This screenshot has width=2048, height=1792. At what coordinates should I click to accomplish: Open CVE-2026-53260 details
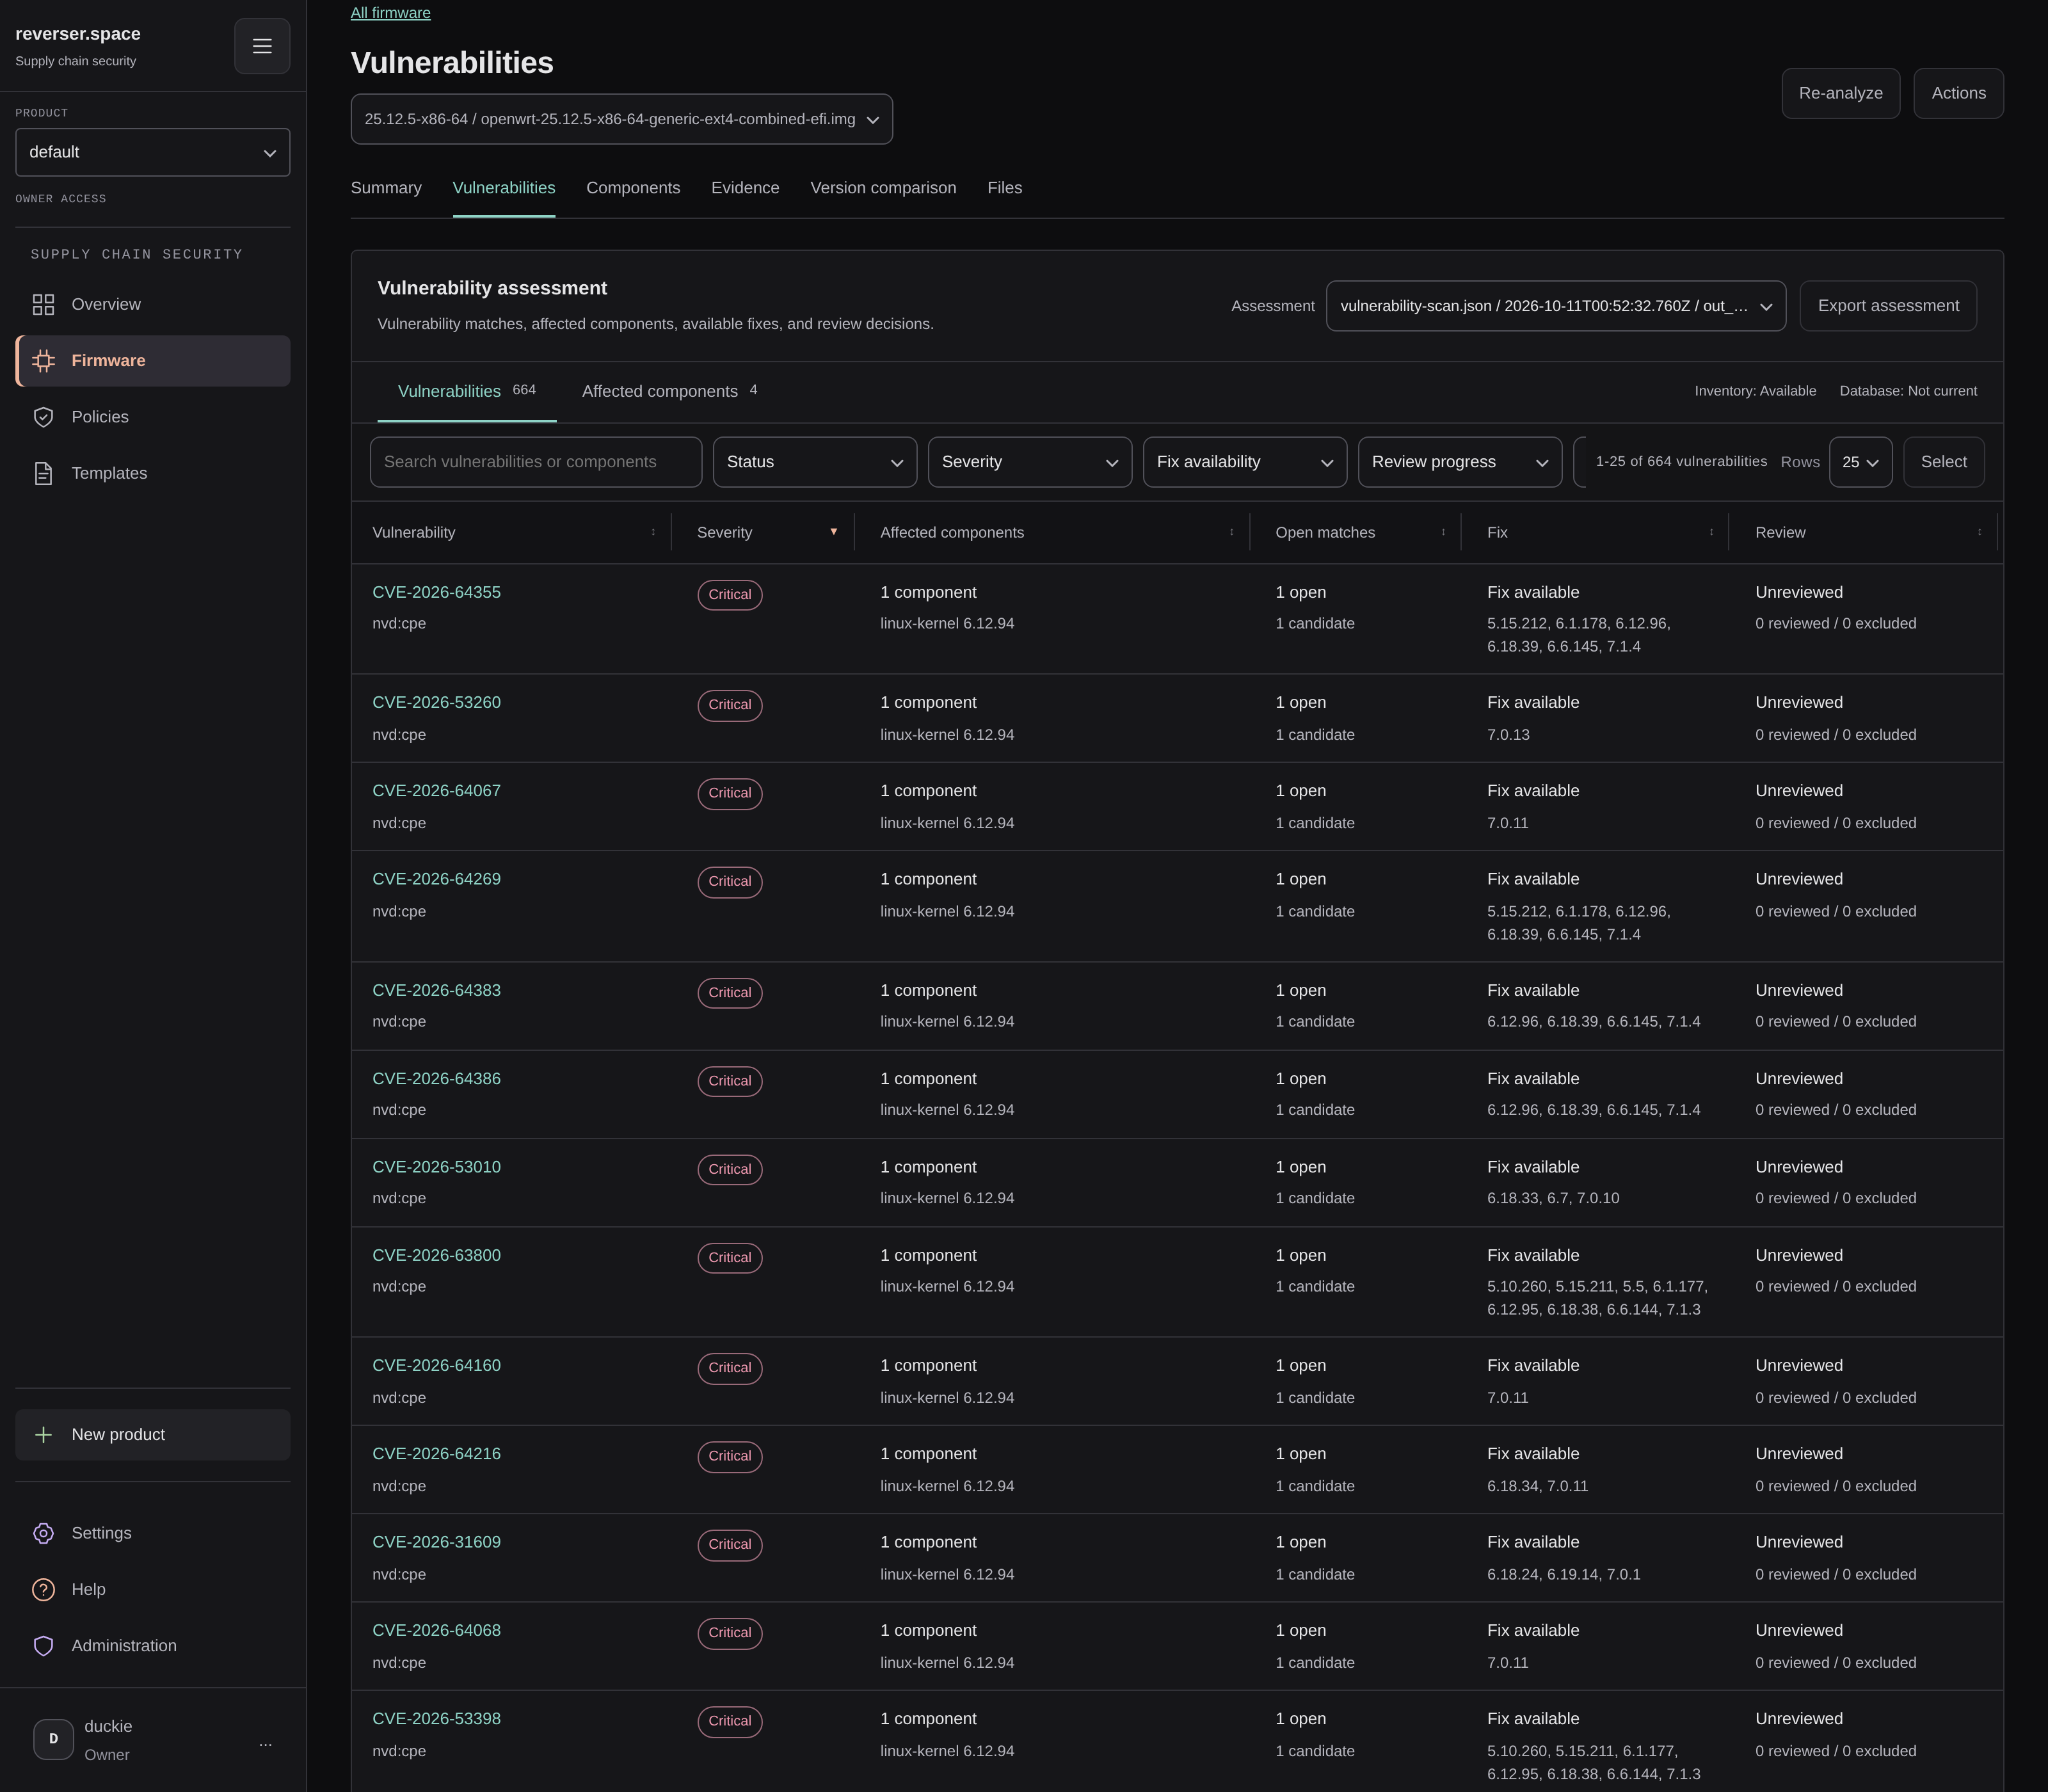pos(436,702)
